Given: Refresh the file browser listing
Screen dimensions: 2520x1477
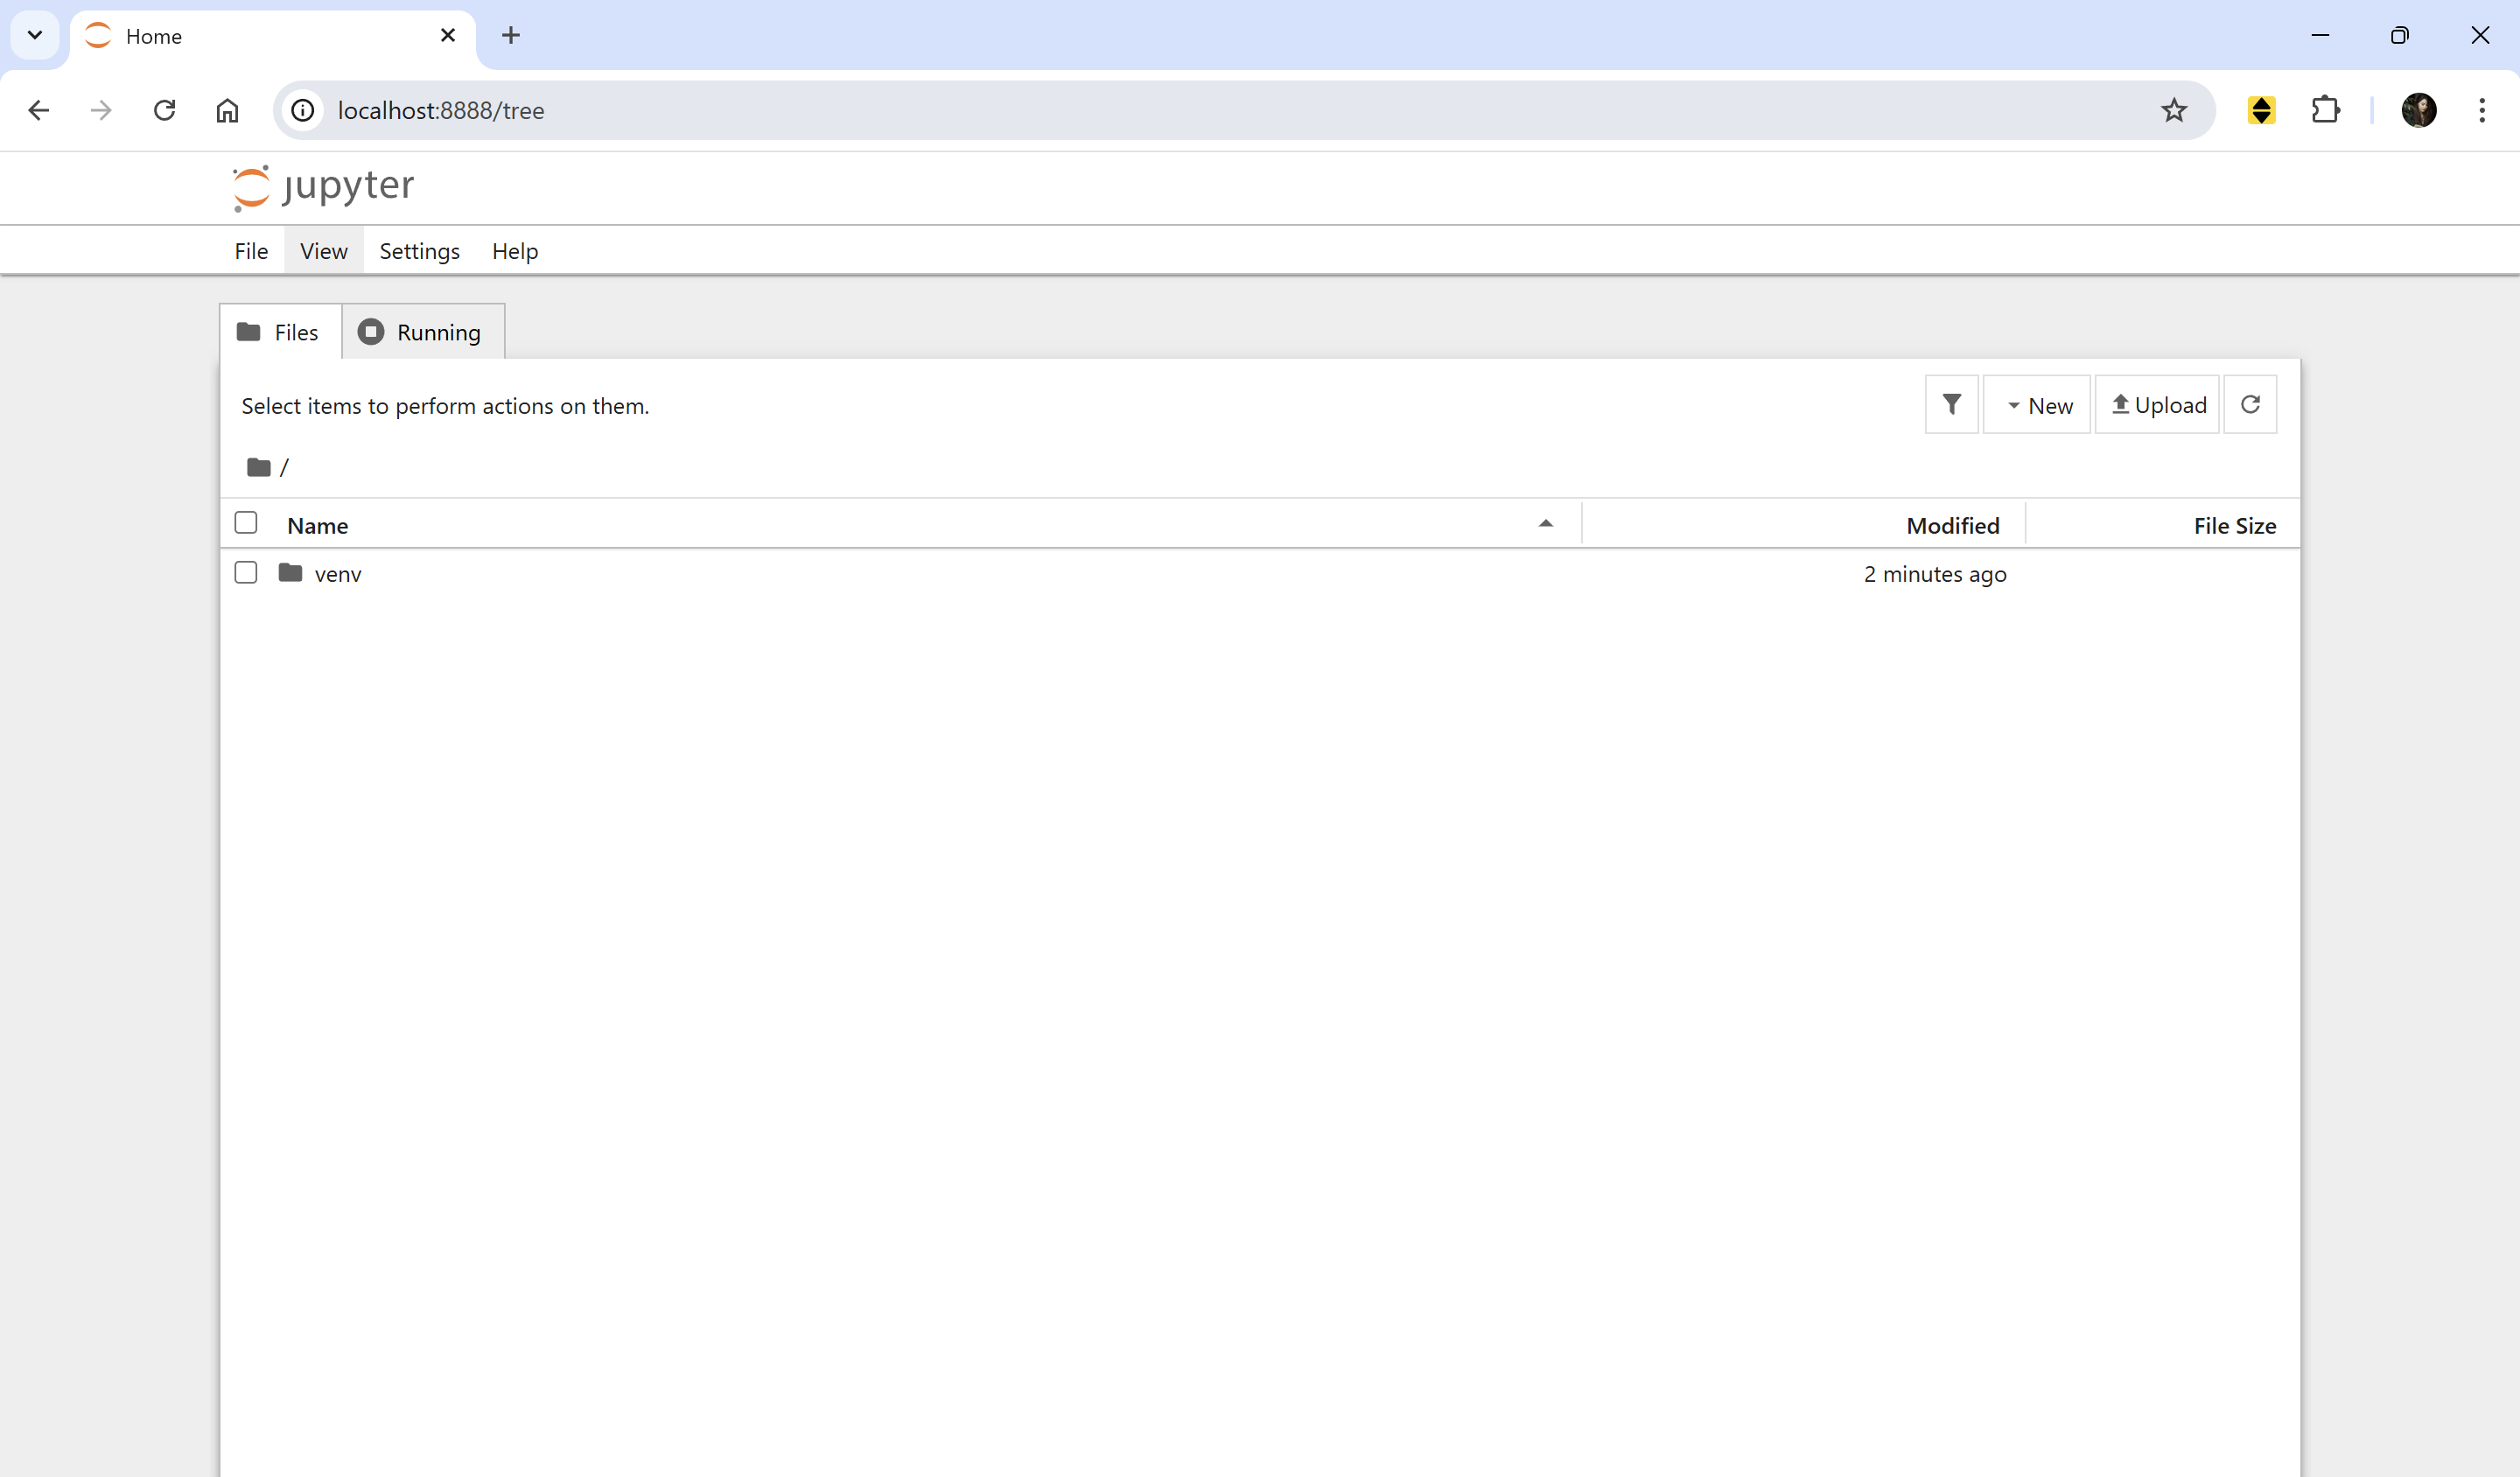Looking at the screenshot, I should point(2250,404).
